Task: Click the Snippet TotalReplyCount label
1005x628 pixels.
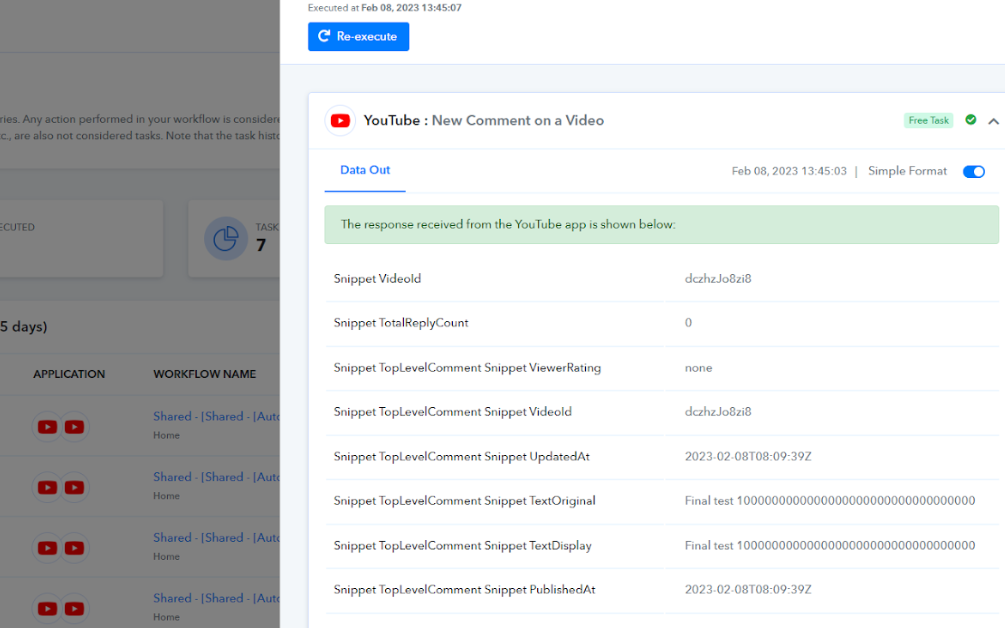Action: [401, 323]
